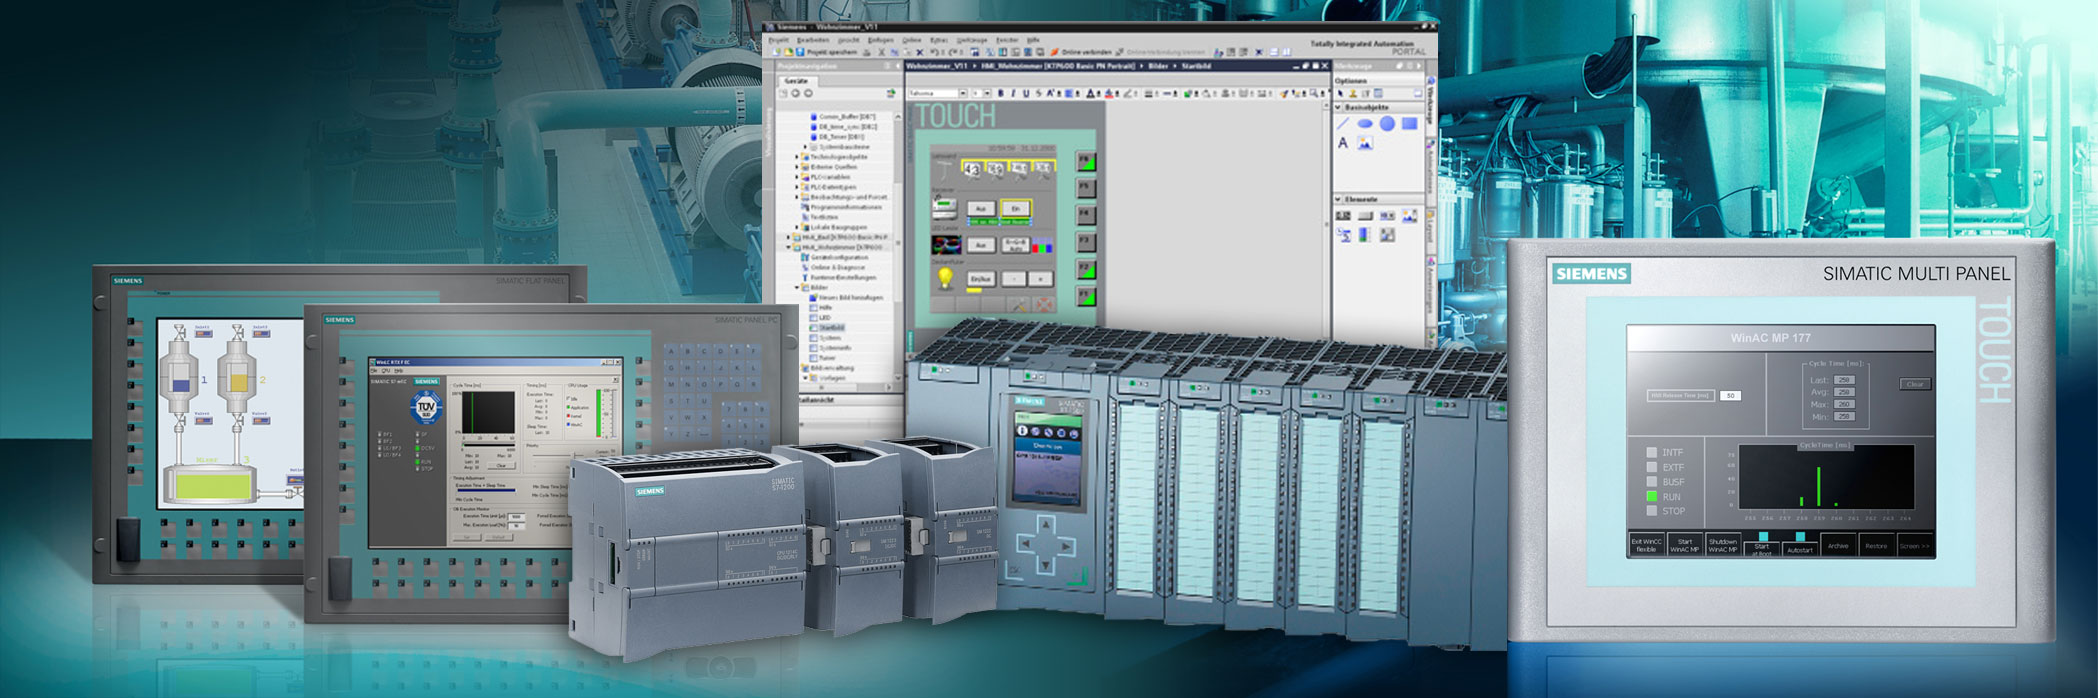The height and width of the screenshot is (698, 2098).
Task: Toggle Underline in TIA Portal format toolbar
Action: pos(1026,93)
